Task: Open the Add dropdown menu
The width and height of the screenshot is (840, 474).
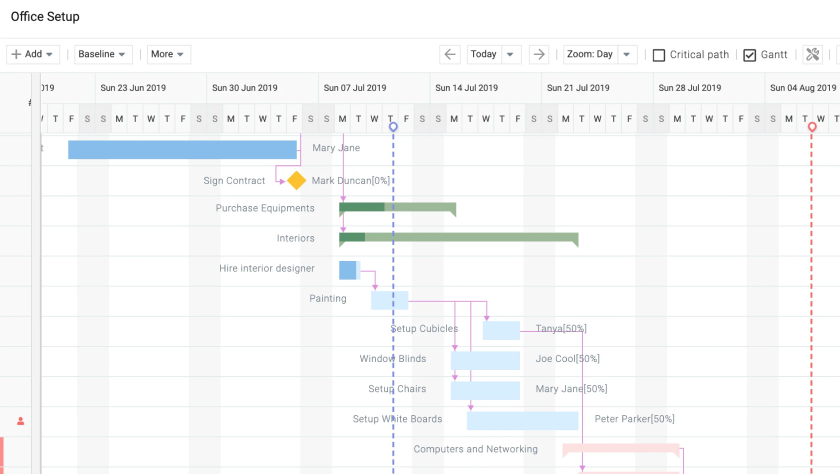Action: tap(33, 55)
